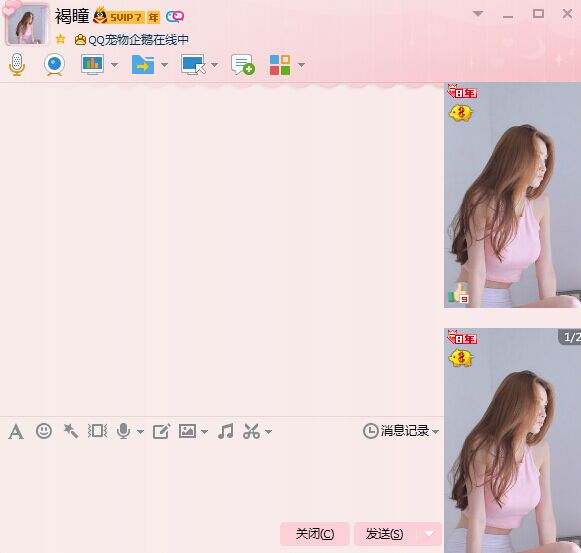Open the colorful apps grid icon
The image size is (581, 553).
280,65
